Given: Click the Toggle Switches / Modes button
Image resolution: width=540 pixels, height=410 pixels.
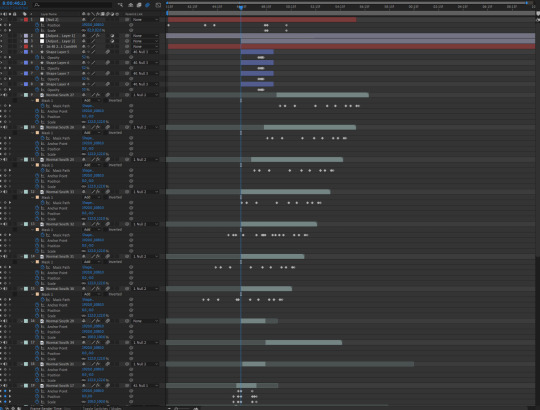Looking at the screenshot, I should pos(102,408).
